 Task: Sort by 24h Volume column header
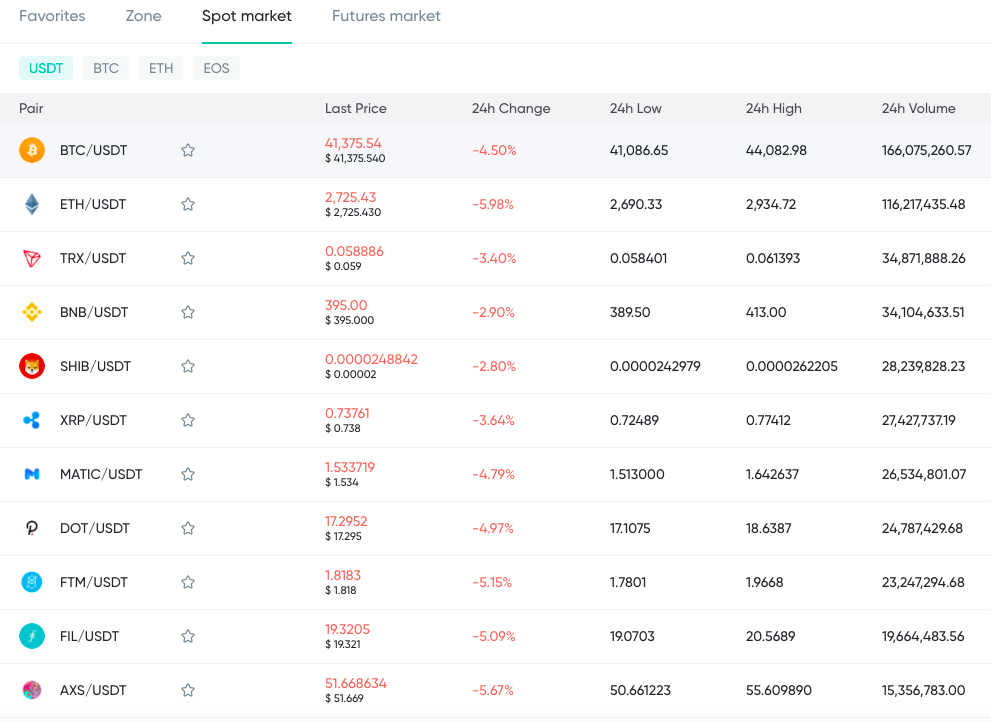tap(918, 109)
